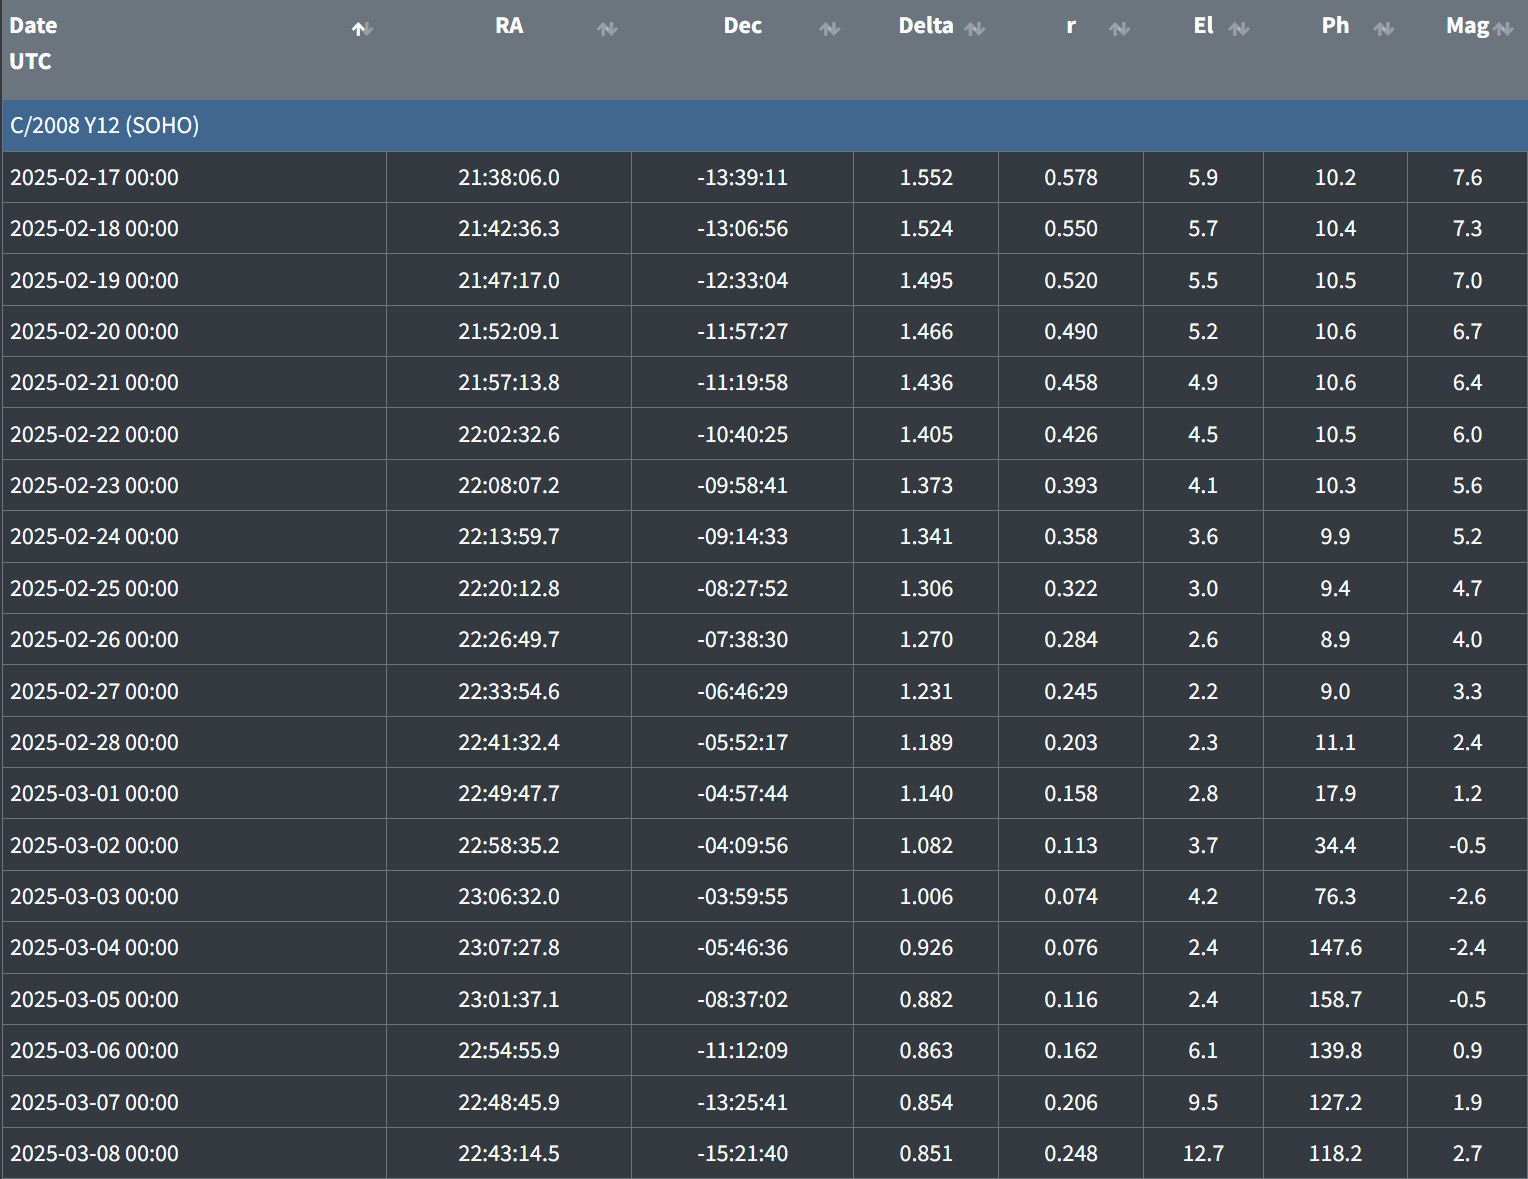1528x1179 pixels.
Task: Sort by Mag using arrow icon
Action: point(1503,29)
